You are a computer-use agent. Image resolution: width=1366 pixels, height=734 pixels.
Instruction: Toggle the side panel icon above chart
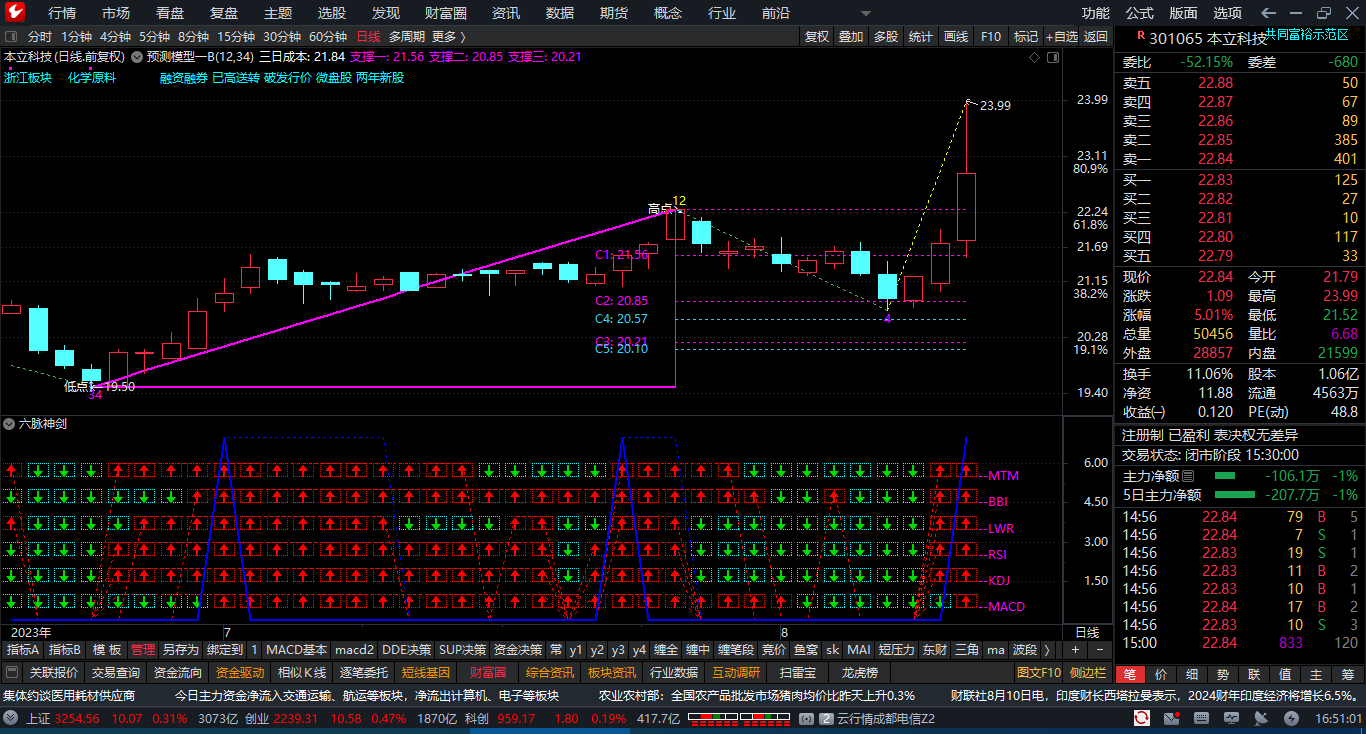[x=1052, y=58]
